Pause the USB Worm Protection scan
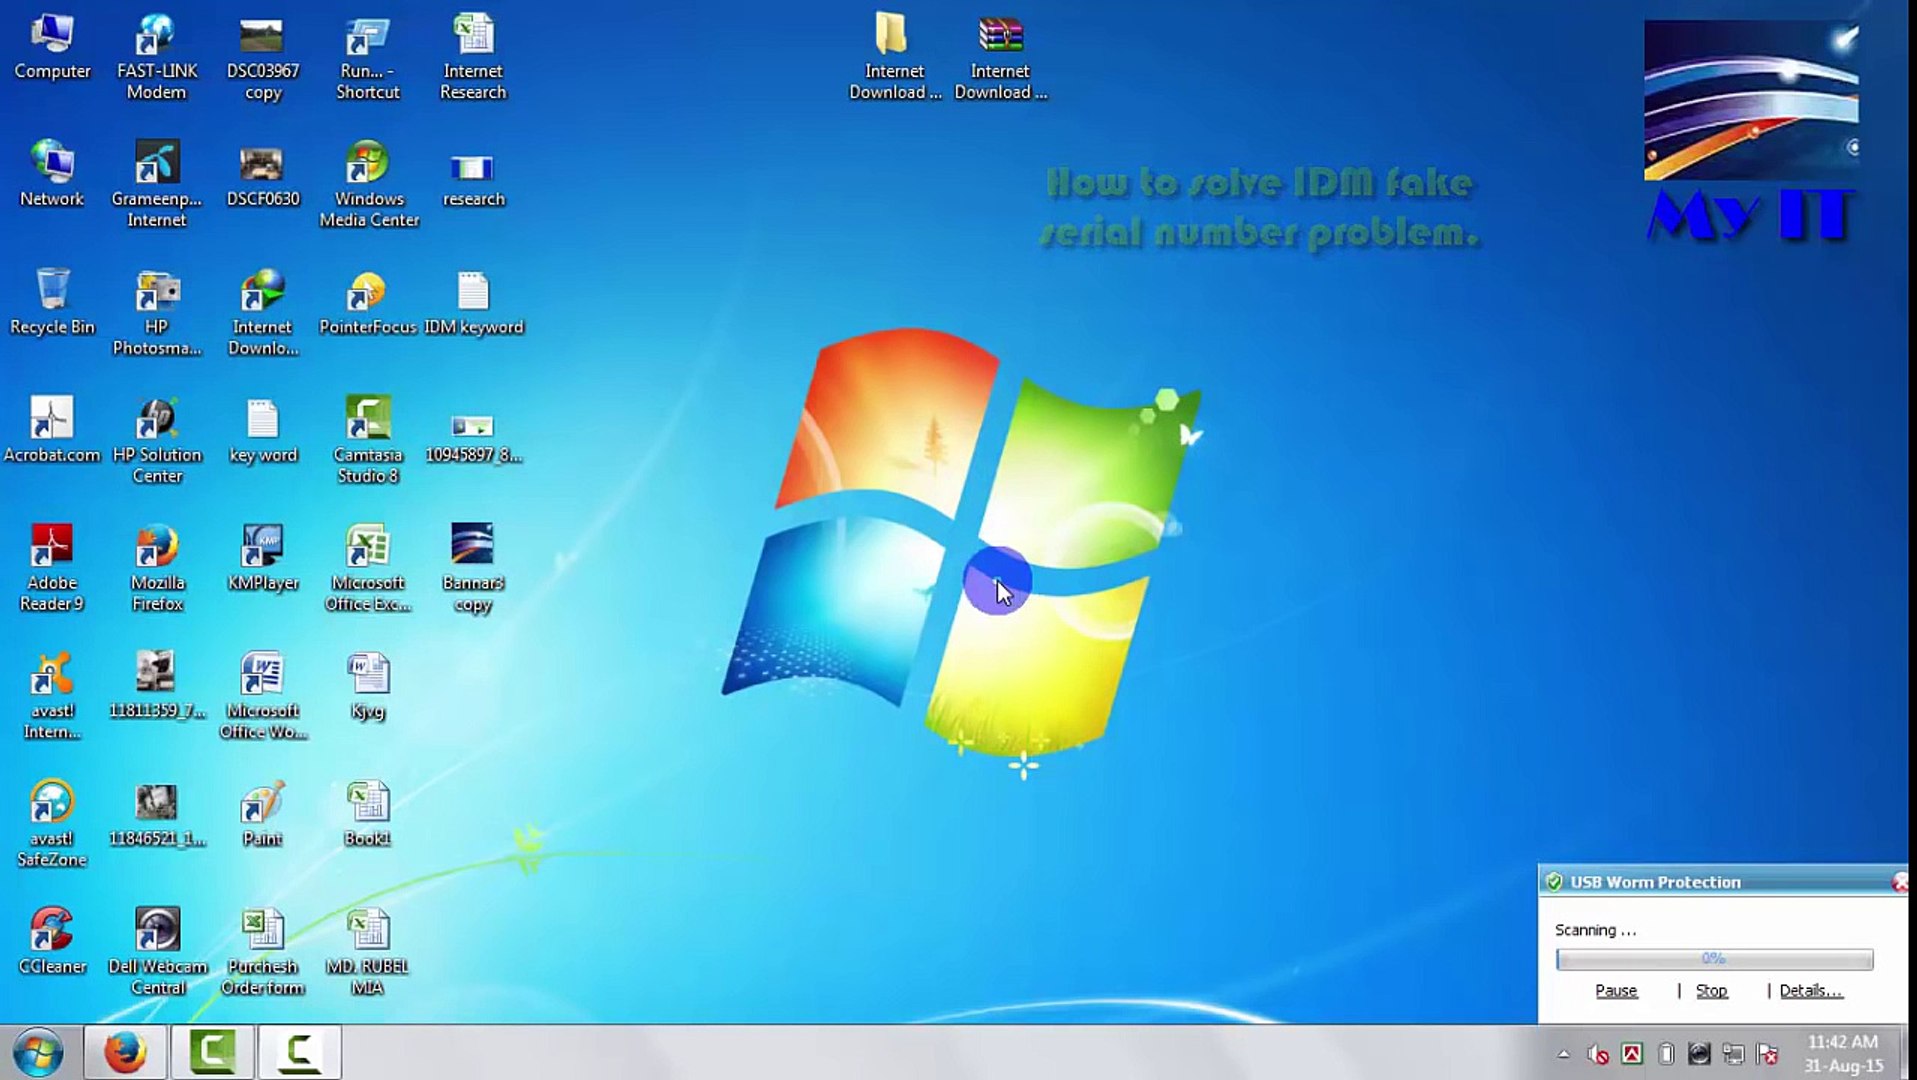Viewport: 1917px width, 1080px height. 1616,990
